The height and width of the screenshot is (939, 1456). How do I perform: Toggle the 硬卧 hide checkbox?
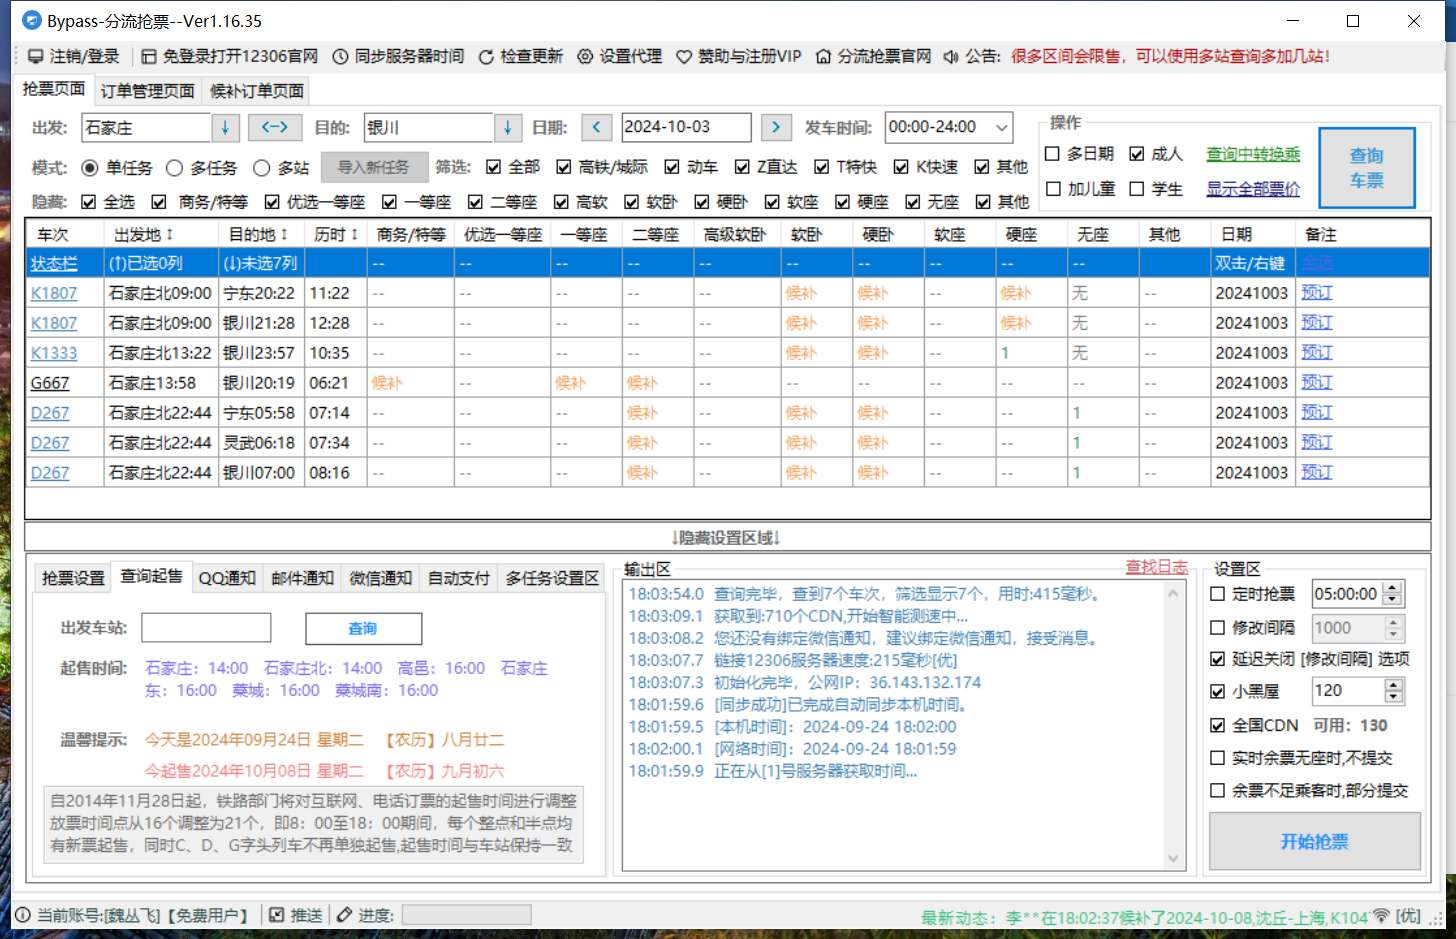click(702, 202)
